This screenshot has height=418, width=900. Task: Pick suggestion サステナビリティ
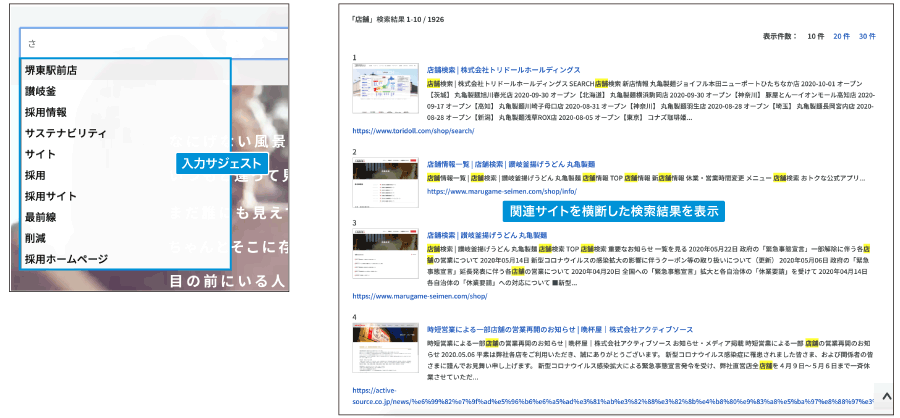coord(125,133)
